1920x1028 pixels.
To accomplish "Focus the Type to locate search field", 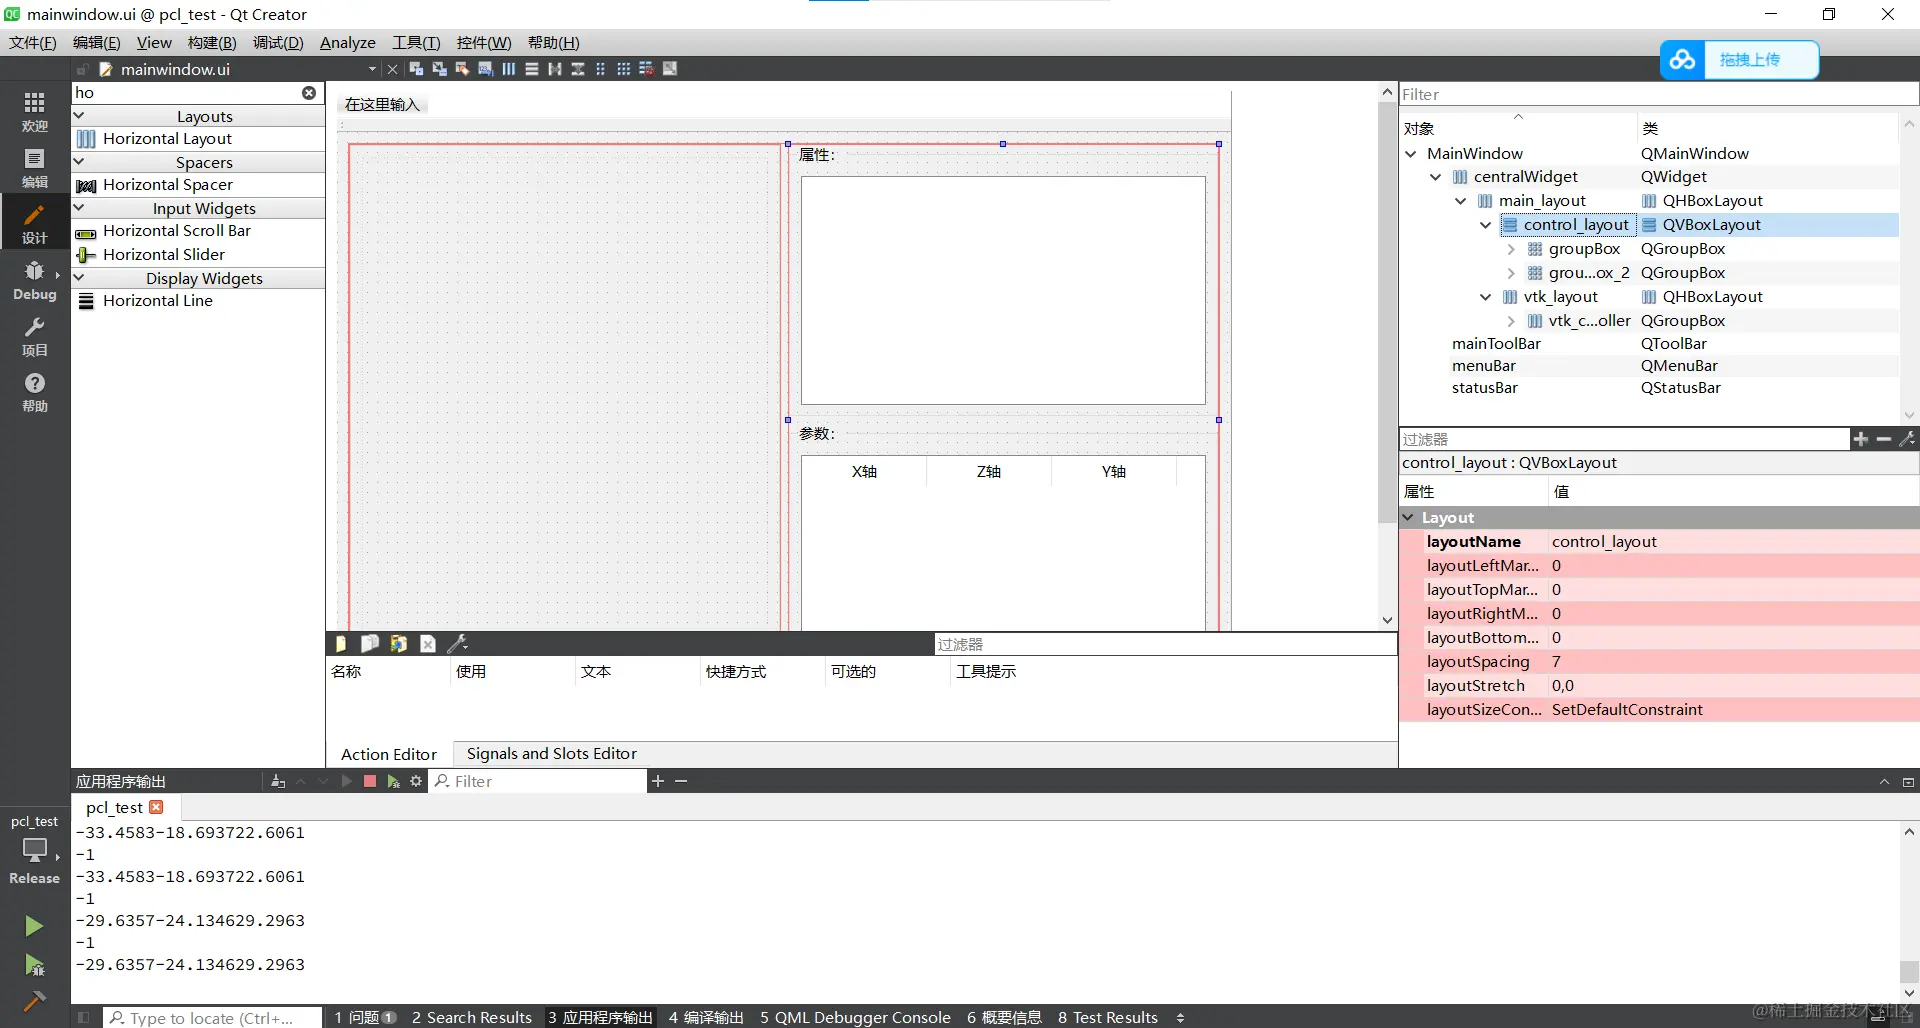I will 214,1018.
